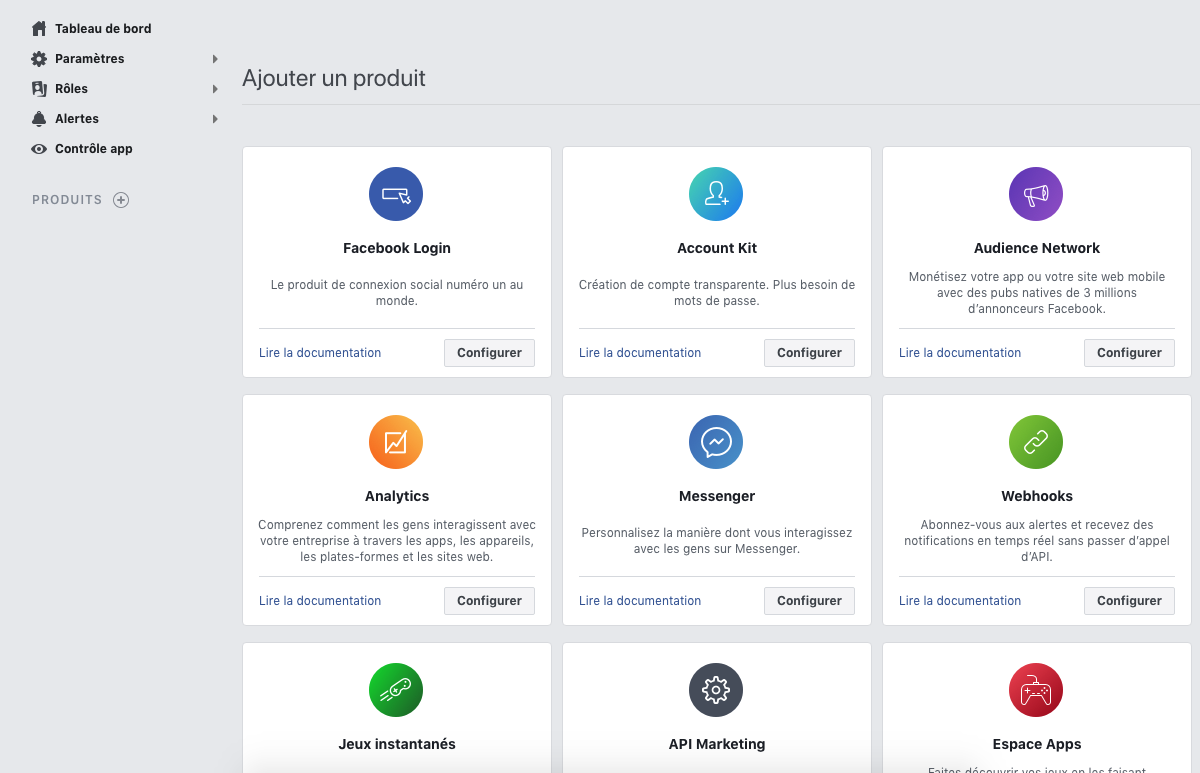This screenshot has width=1200, height=773.
Task: Click the Messenger description text
Action: pyautogui.click(x=717, y=541)
